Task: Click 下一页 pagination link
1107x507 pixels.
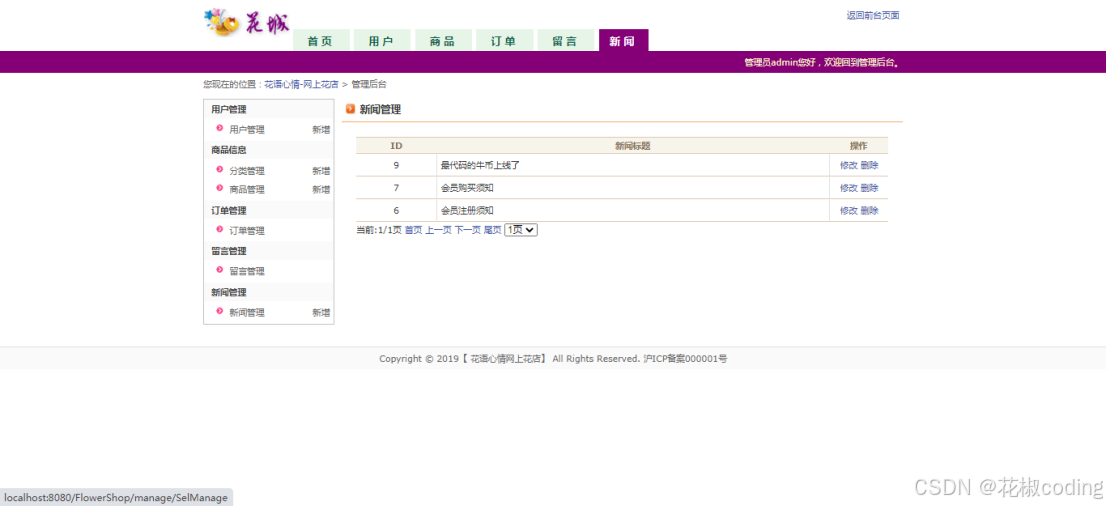Action: 467,229
